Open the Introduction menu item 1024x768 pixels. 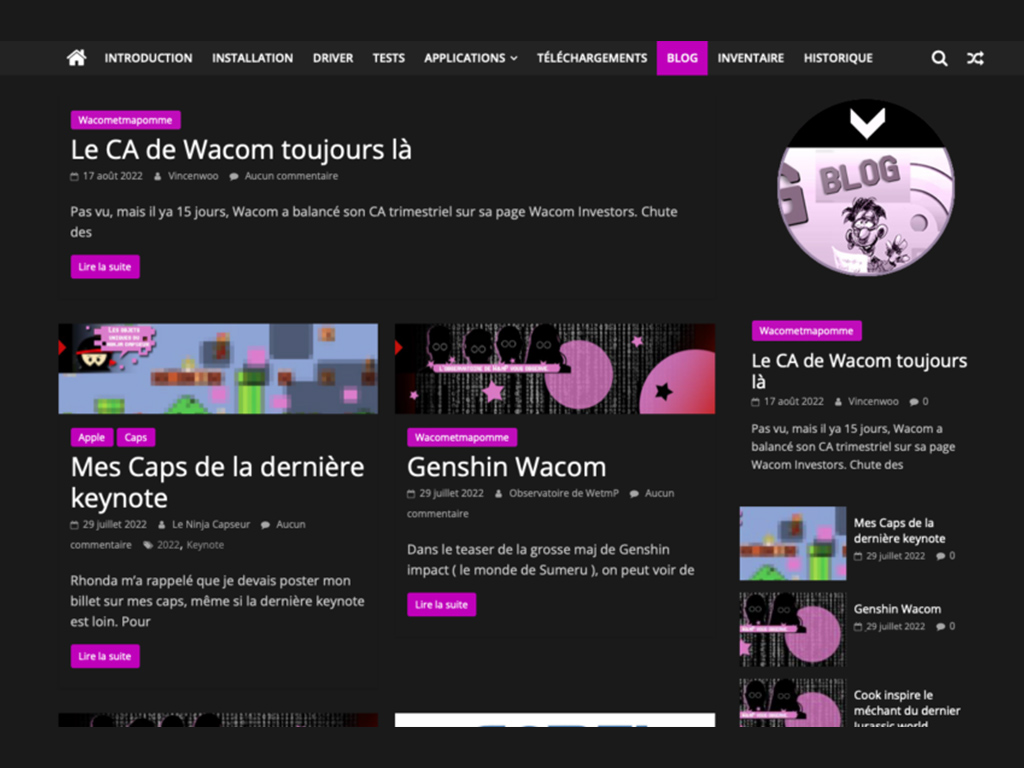pyautogui.click(x=148, y=58)
